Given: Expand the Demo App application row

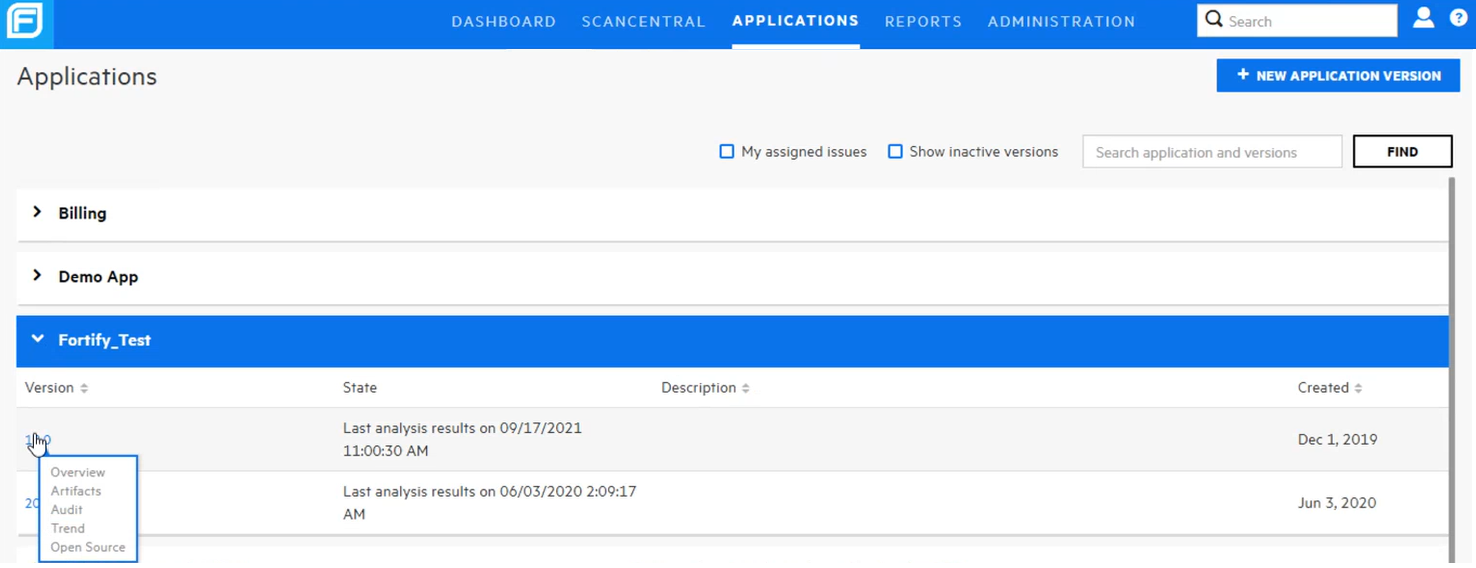Looking at the screenshot, I should click(x=732, y=277).
